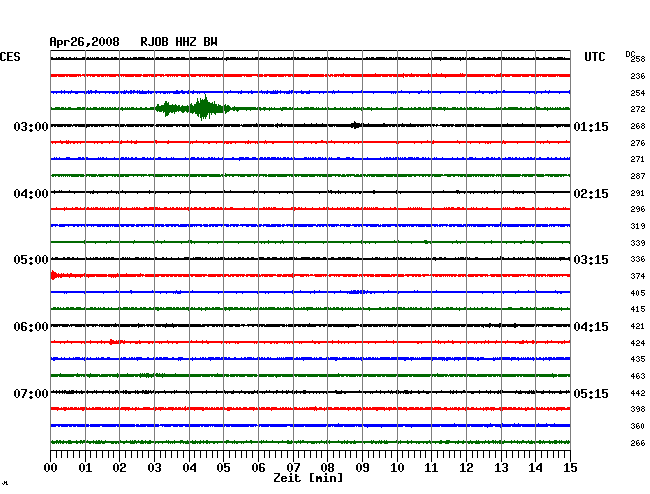The height and width of the screenshot is (494, 650).
Task: Click the DC value 463
Action: [638, 376]
